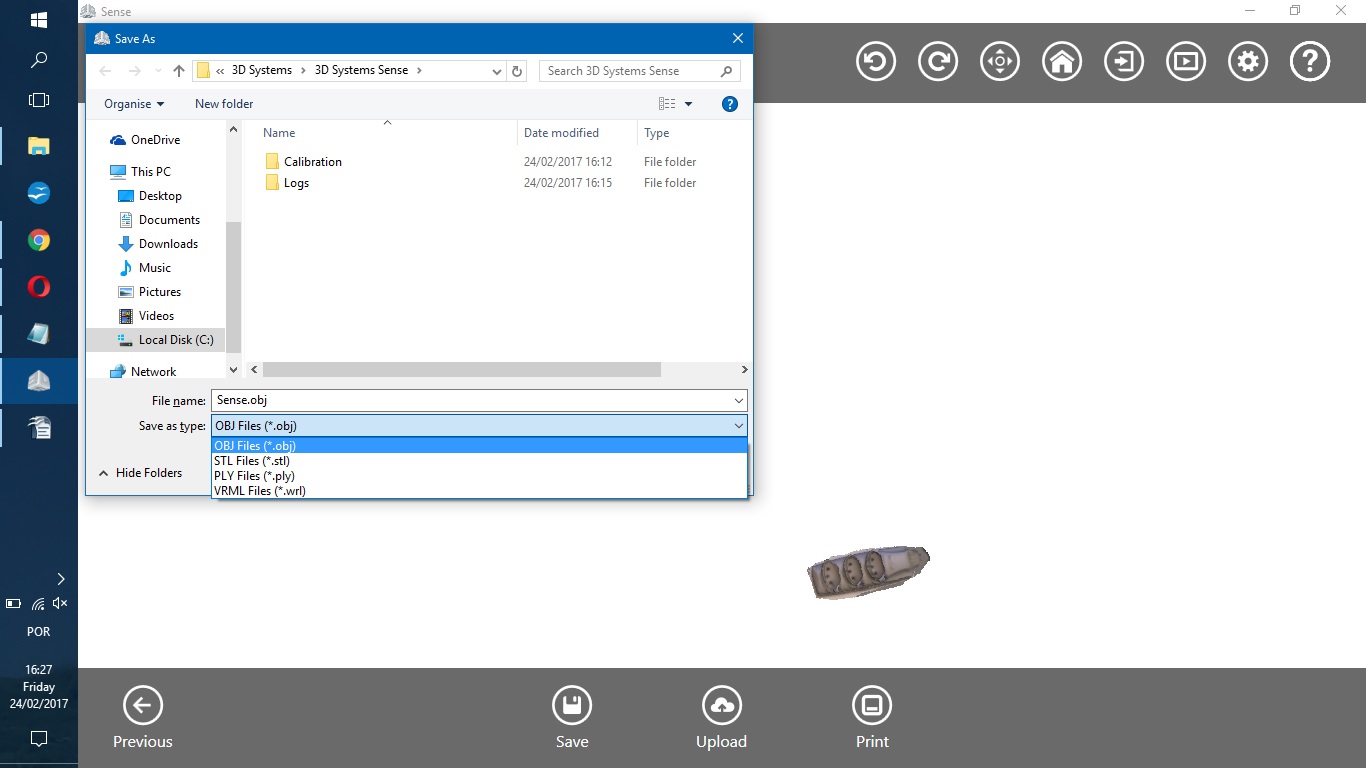This screenshot has width=1366, height=768.
Task: Click Hide Folders expander
Action: (x=140, y=473)
